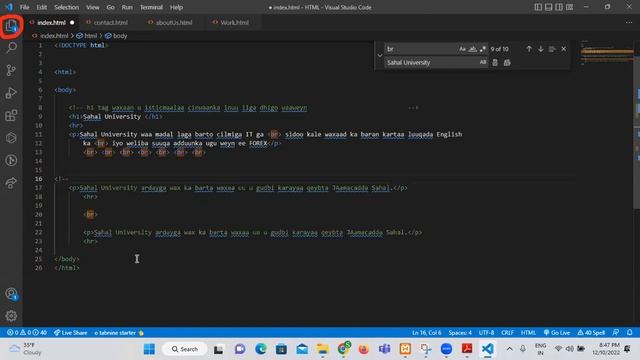The height and width of the screenshot is (360, 640).
Task: Open the Accounts menu icon
Action: click(11, 294)
